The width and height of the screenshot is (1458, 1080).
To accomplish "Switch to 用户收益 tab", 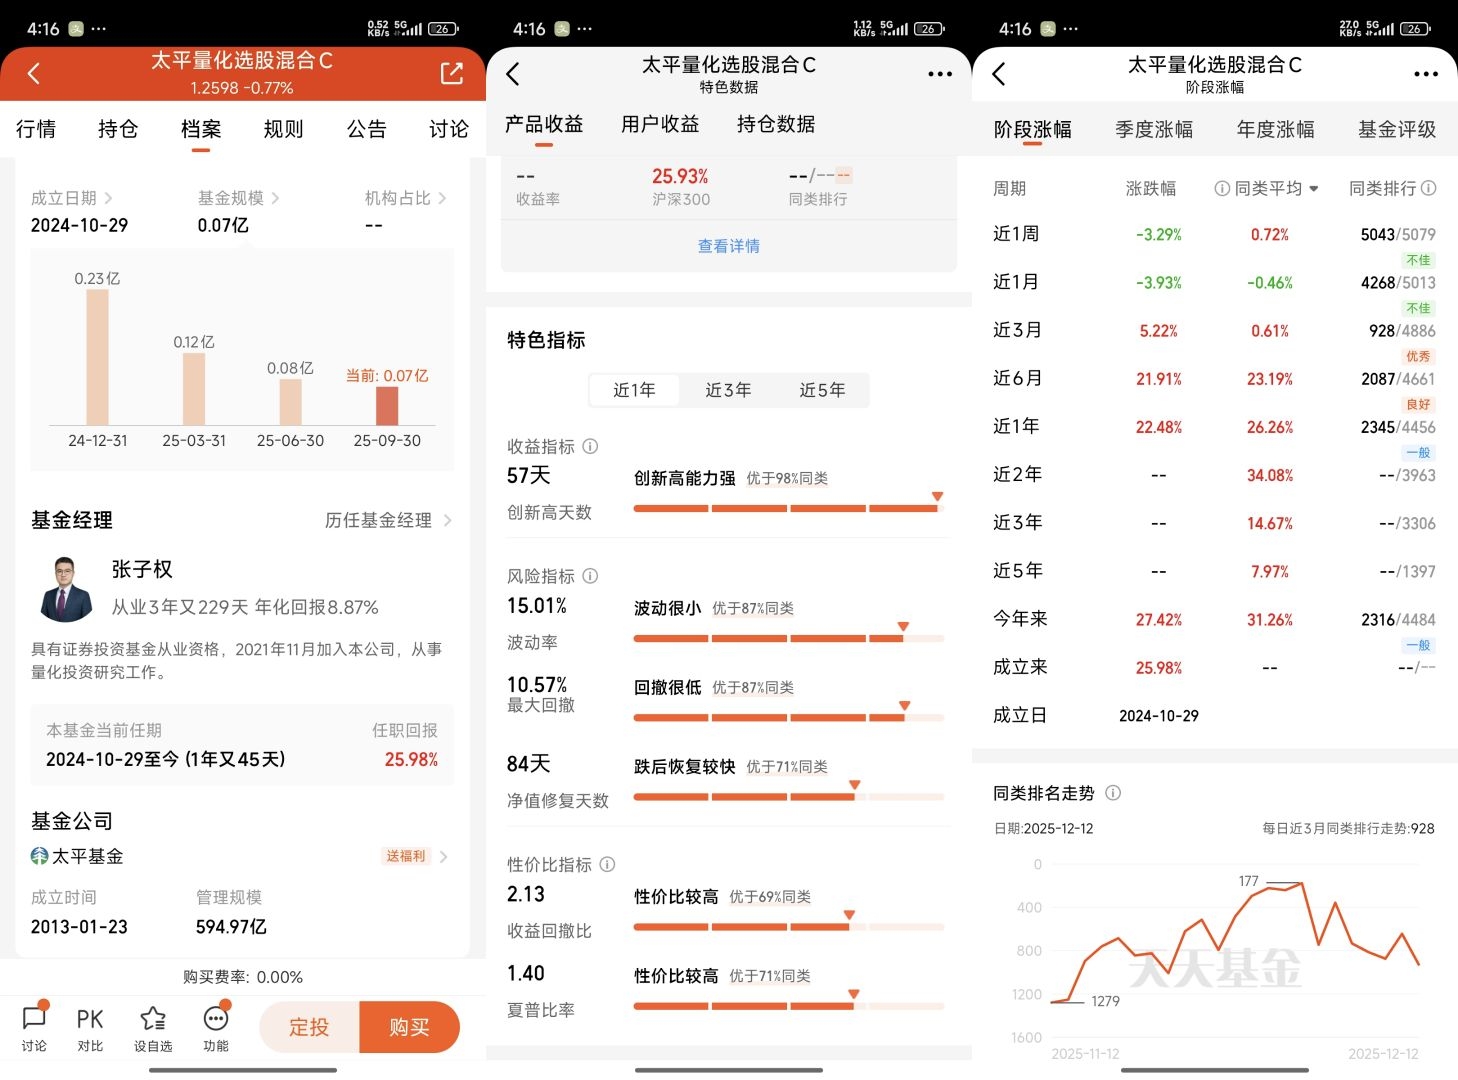I will (660, 124).
